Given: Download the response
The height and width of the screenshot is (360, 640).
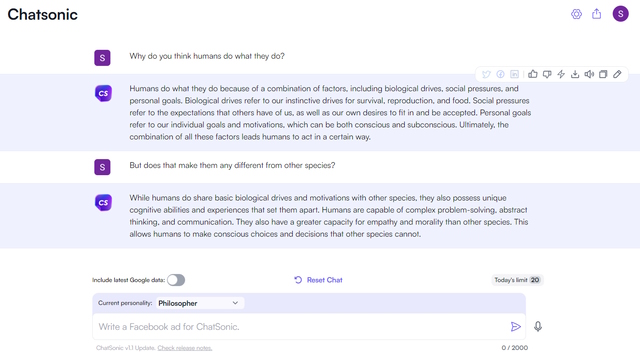Looking at the screenshot, I should click(x=575, y=74).
